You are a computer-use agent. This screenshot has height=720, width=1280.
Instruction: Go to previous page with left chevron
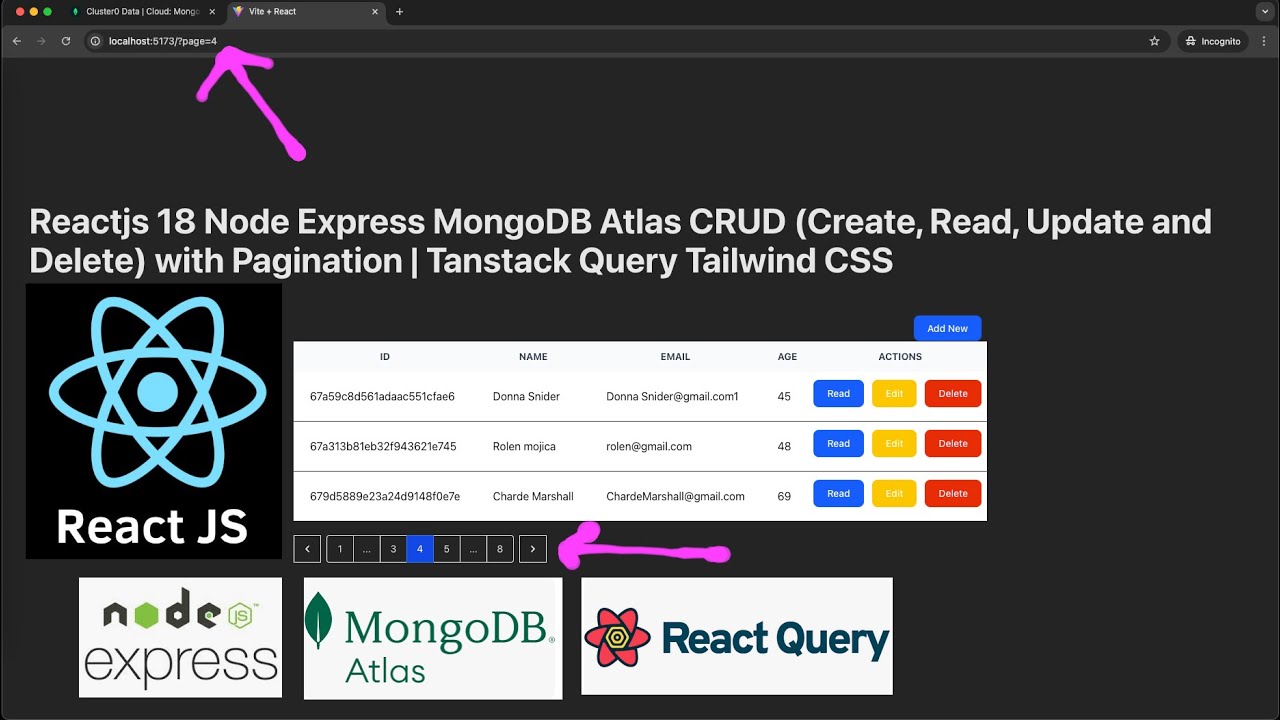click(x=307, y=549)
